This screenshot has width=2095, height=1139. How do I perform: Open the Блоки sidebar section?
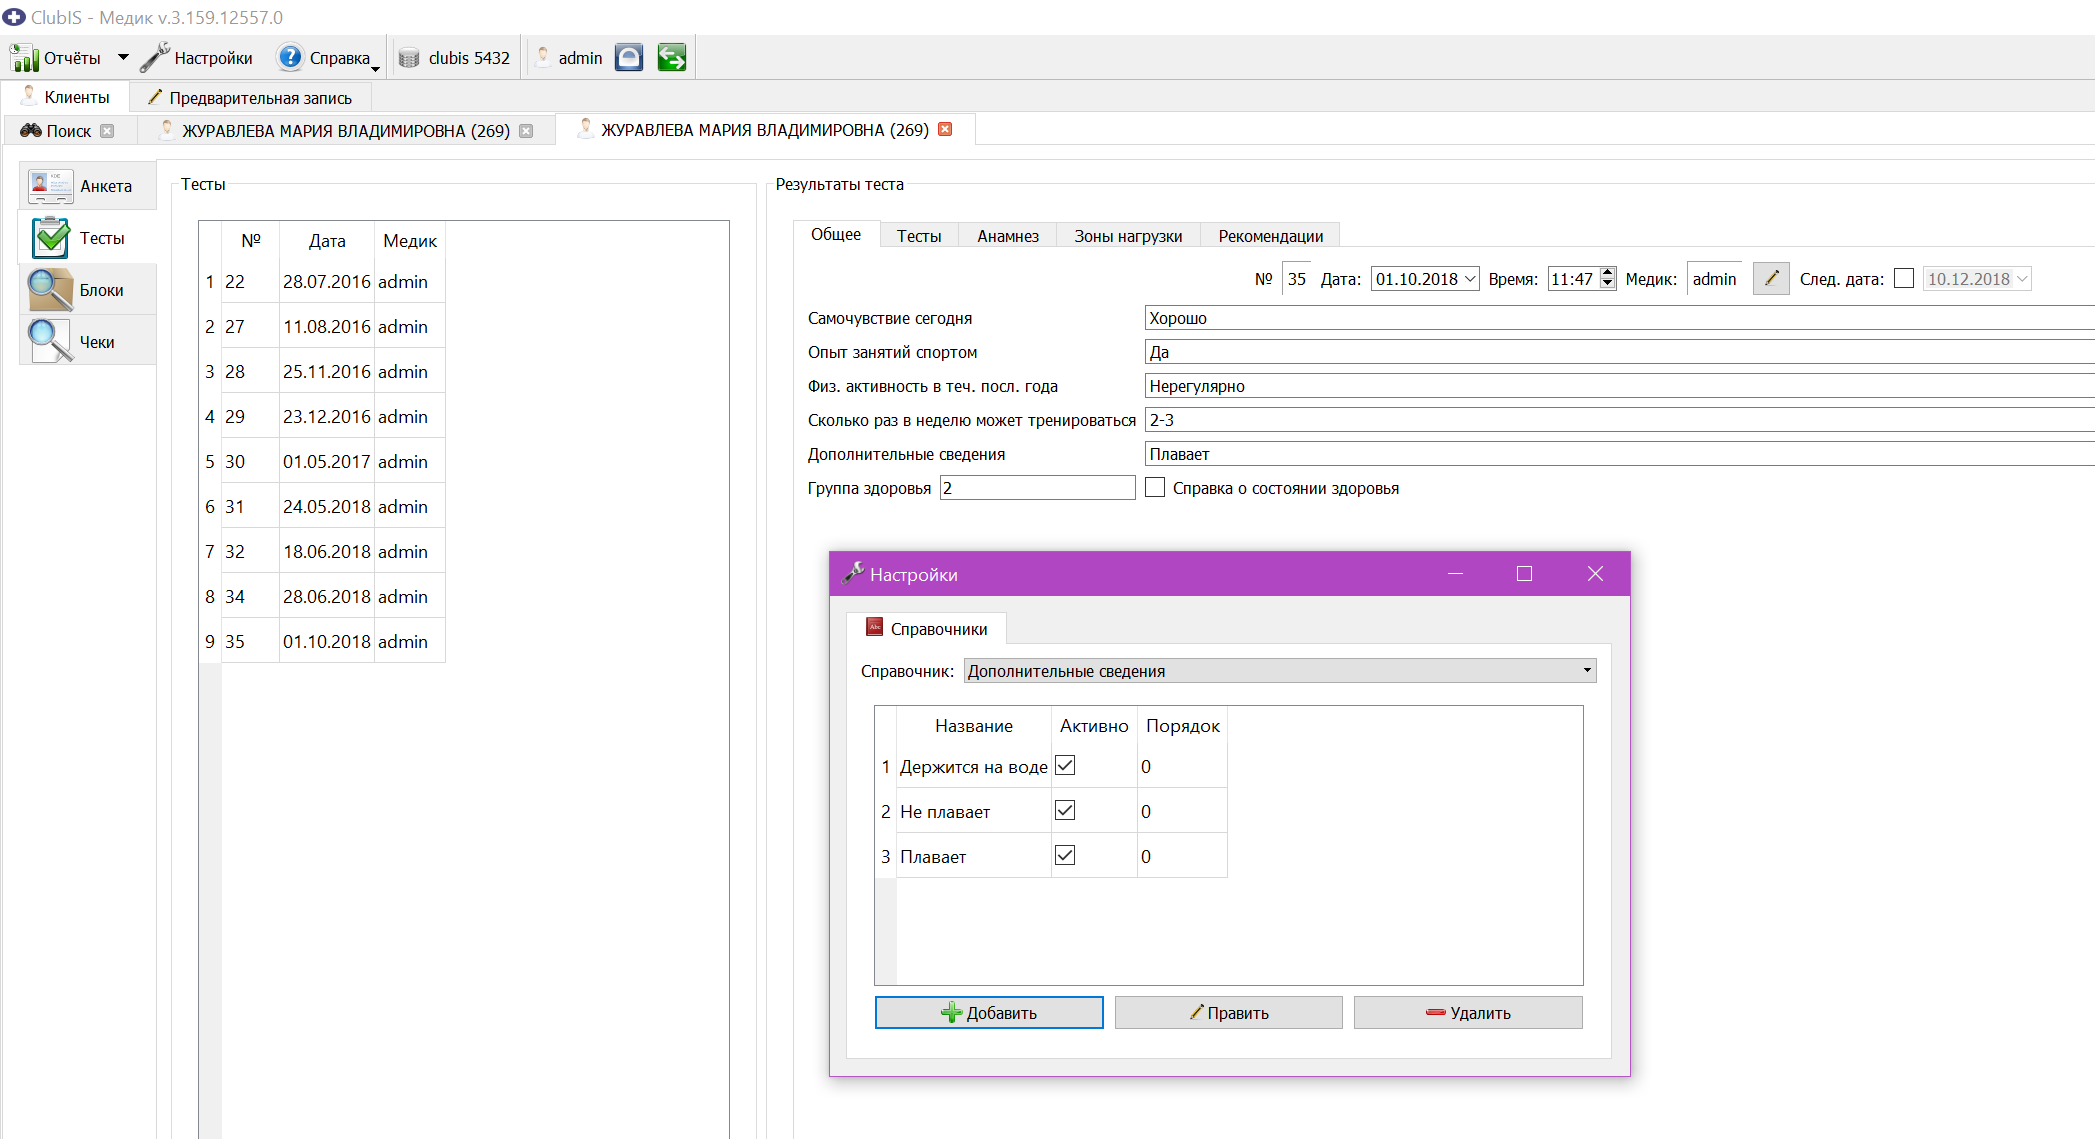point(88,290)
